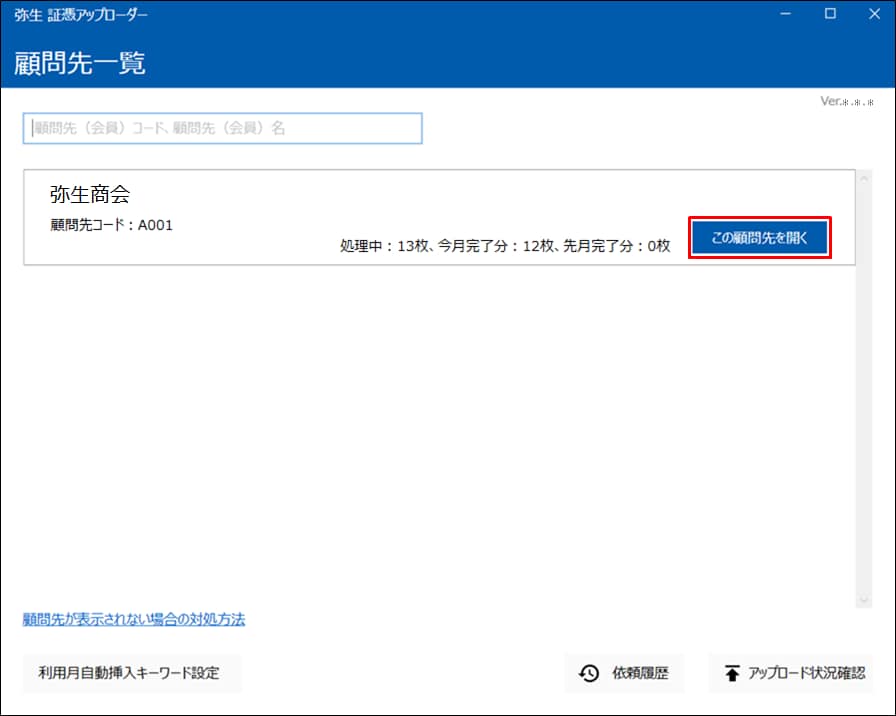The image size is (896, 716).
Task: Click the client list vertical scrollbar track
Action: [x=865, y=400]
